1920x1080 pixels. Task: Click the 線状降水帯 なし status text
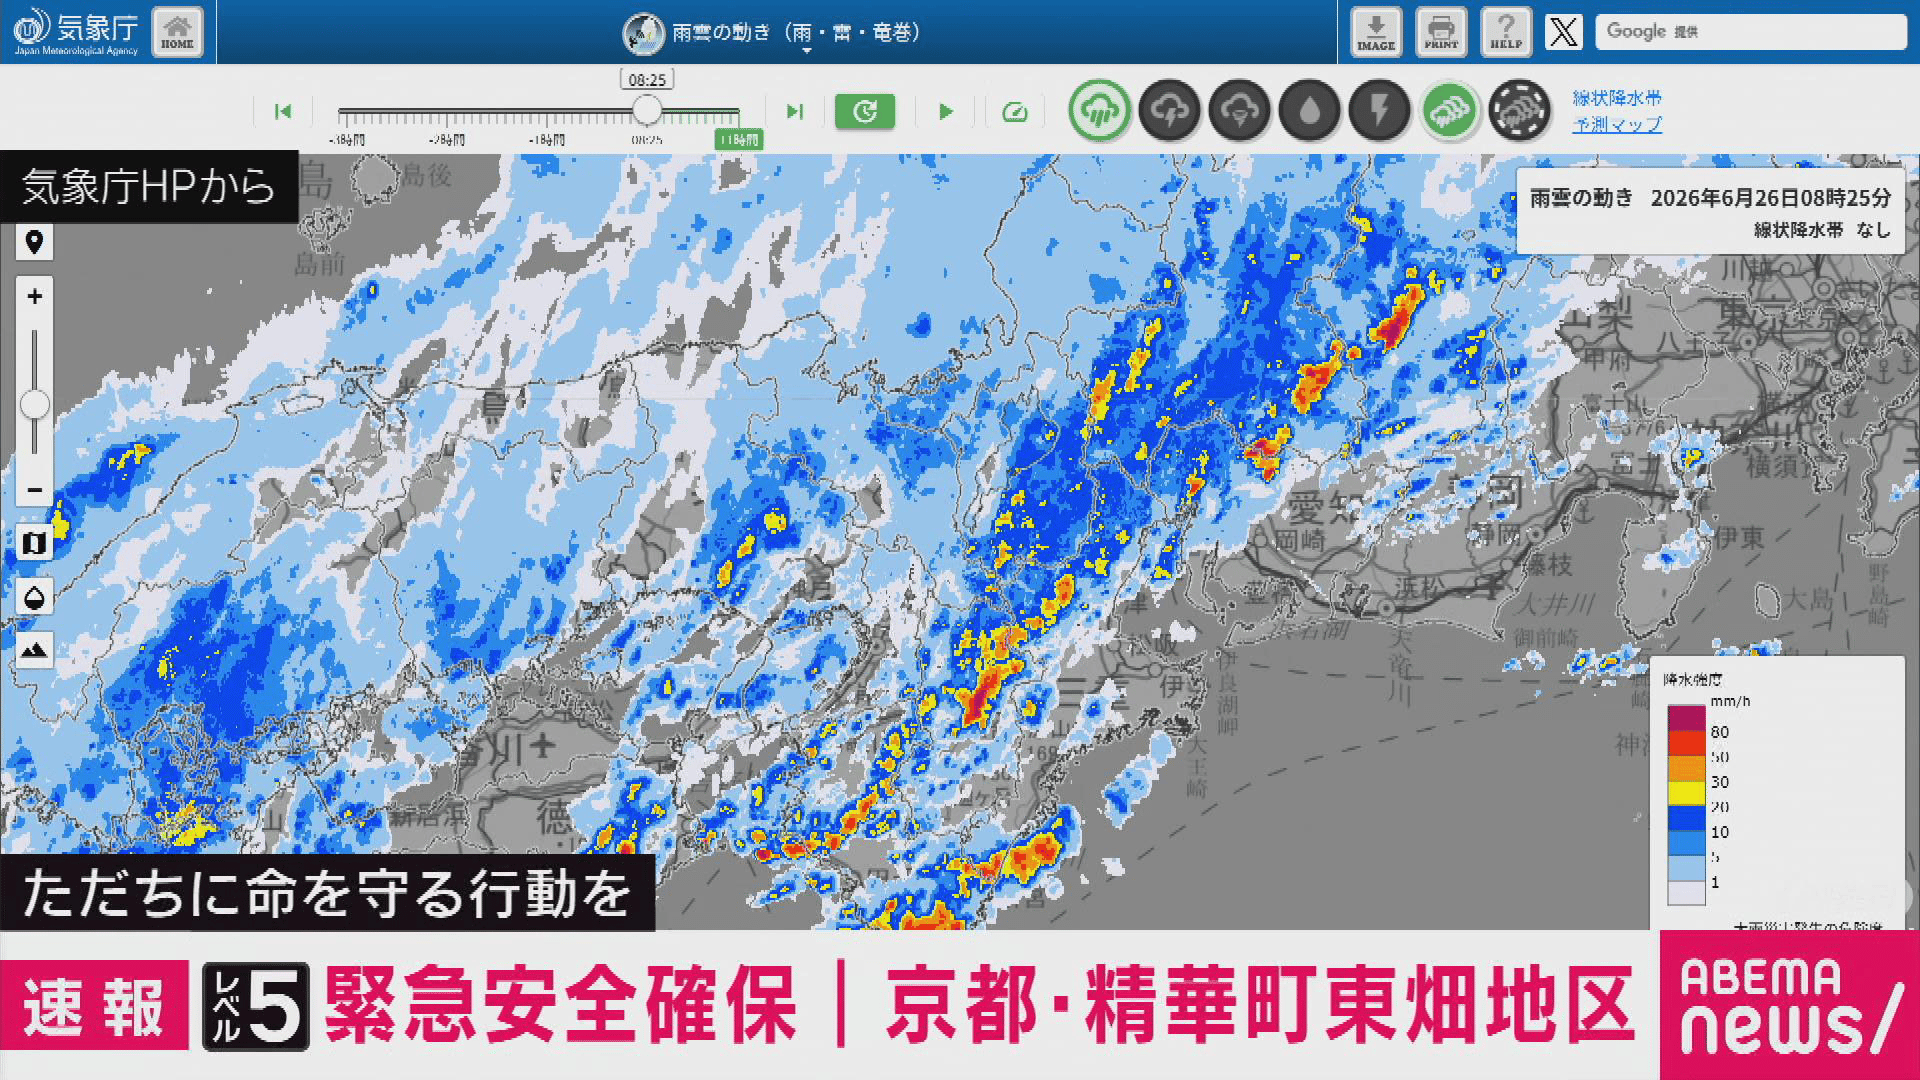click(1822, 230)
